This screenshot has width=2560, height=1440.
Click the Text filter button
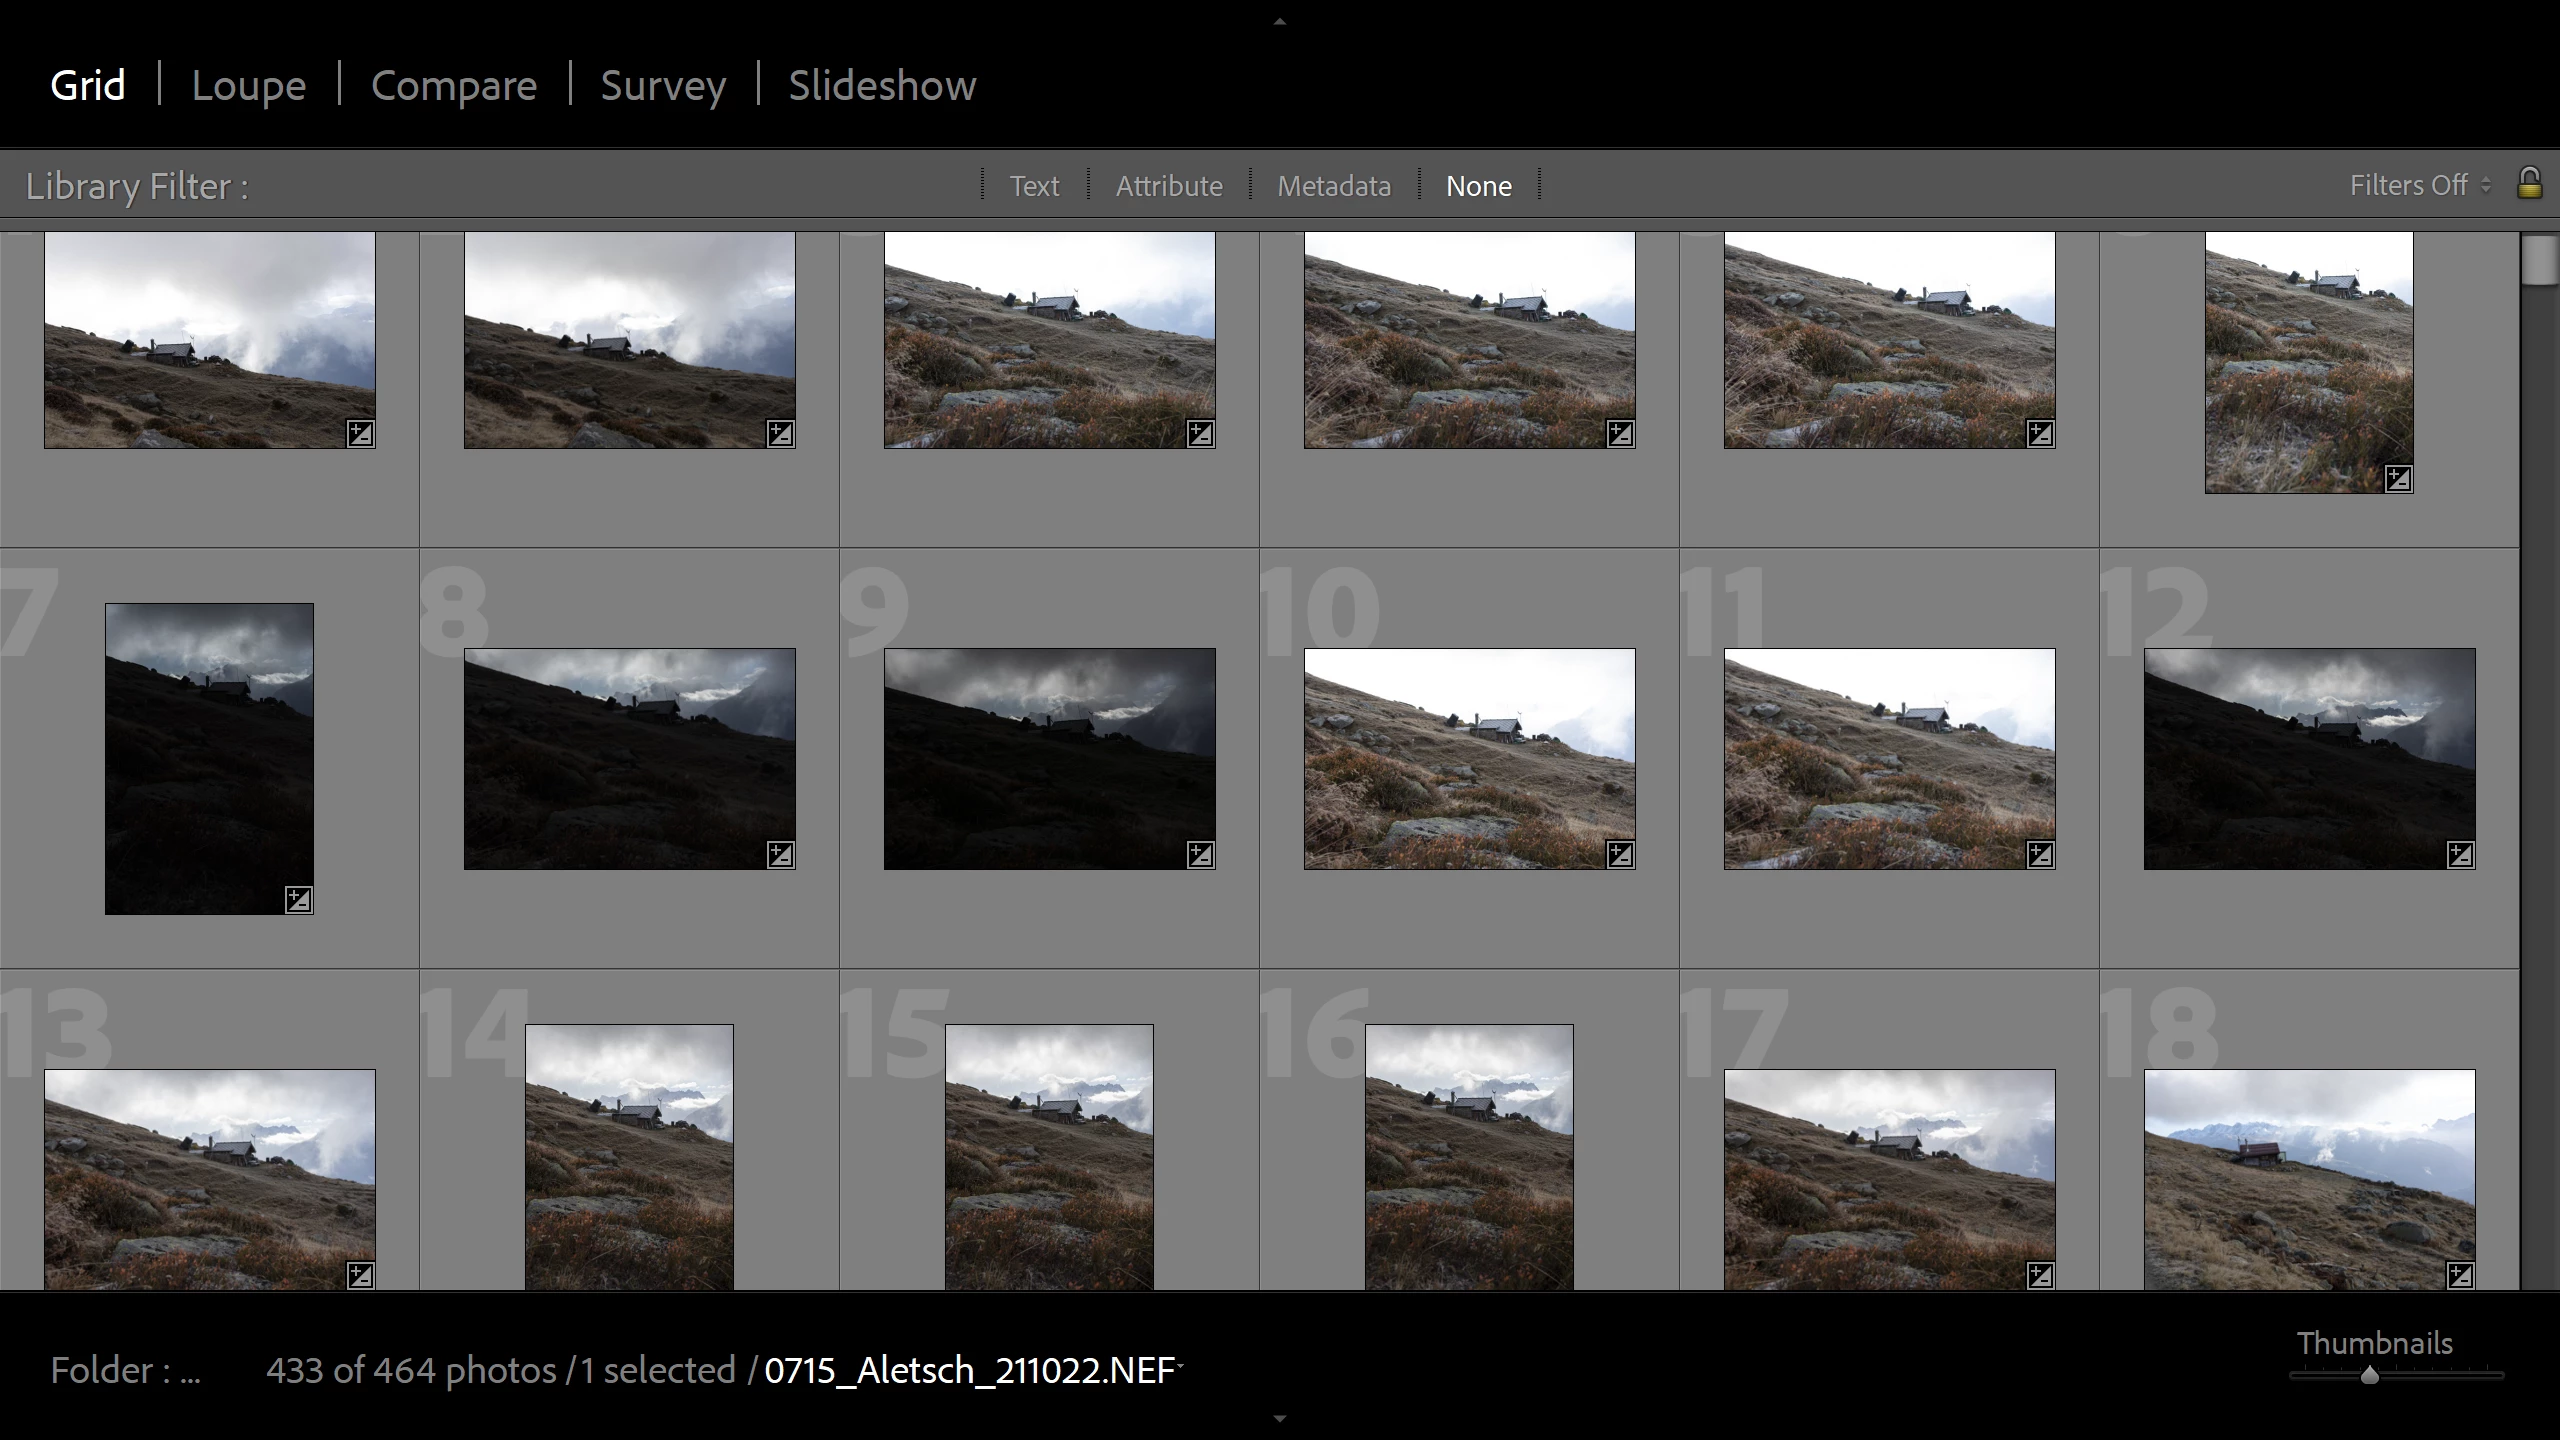pos(1034,186)
